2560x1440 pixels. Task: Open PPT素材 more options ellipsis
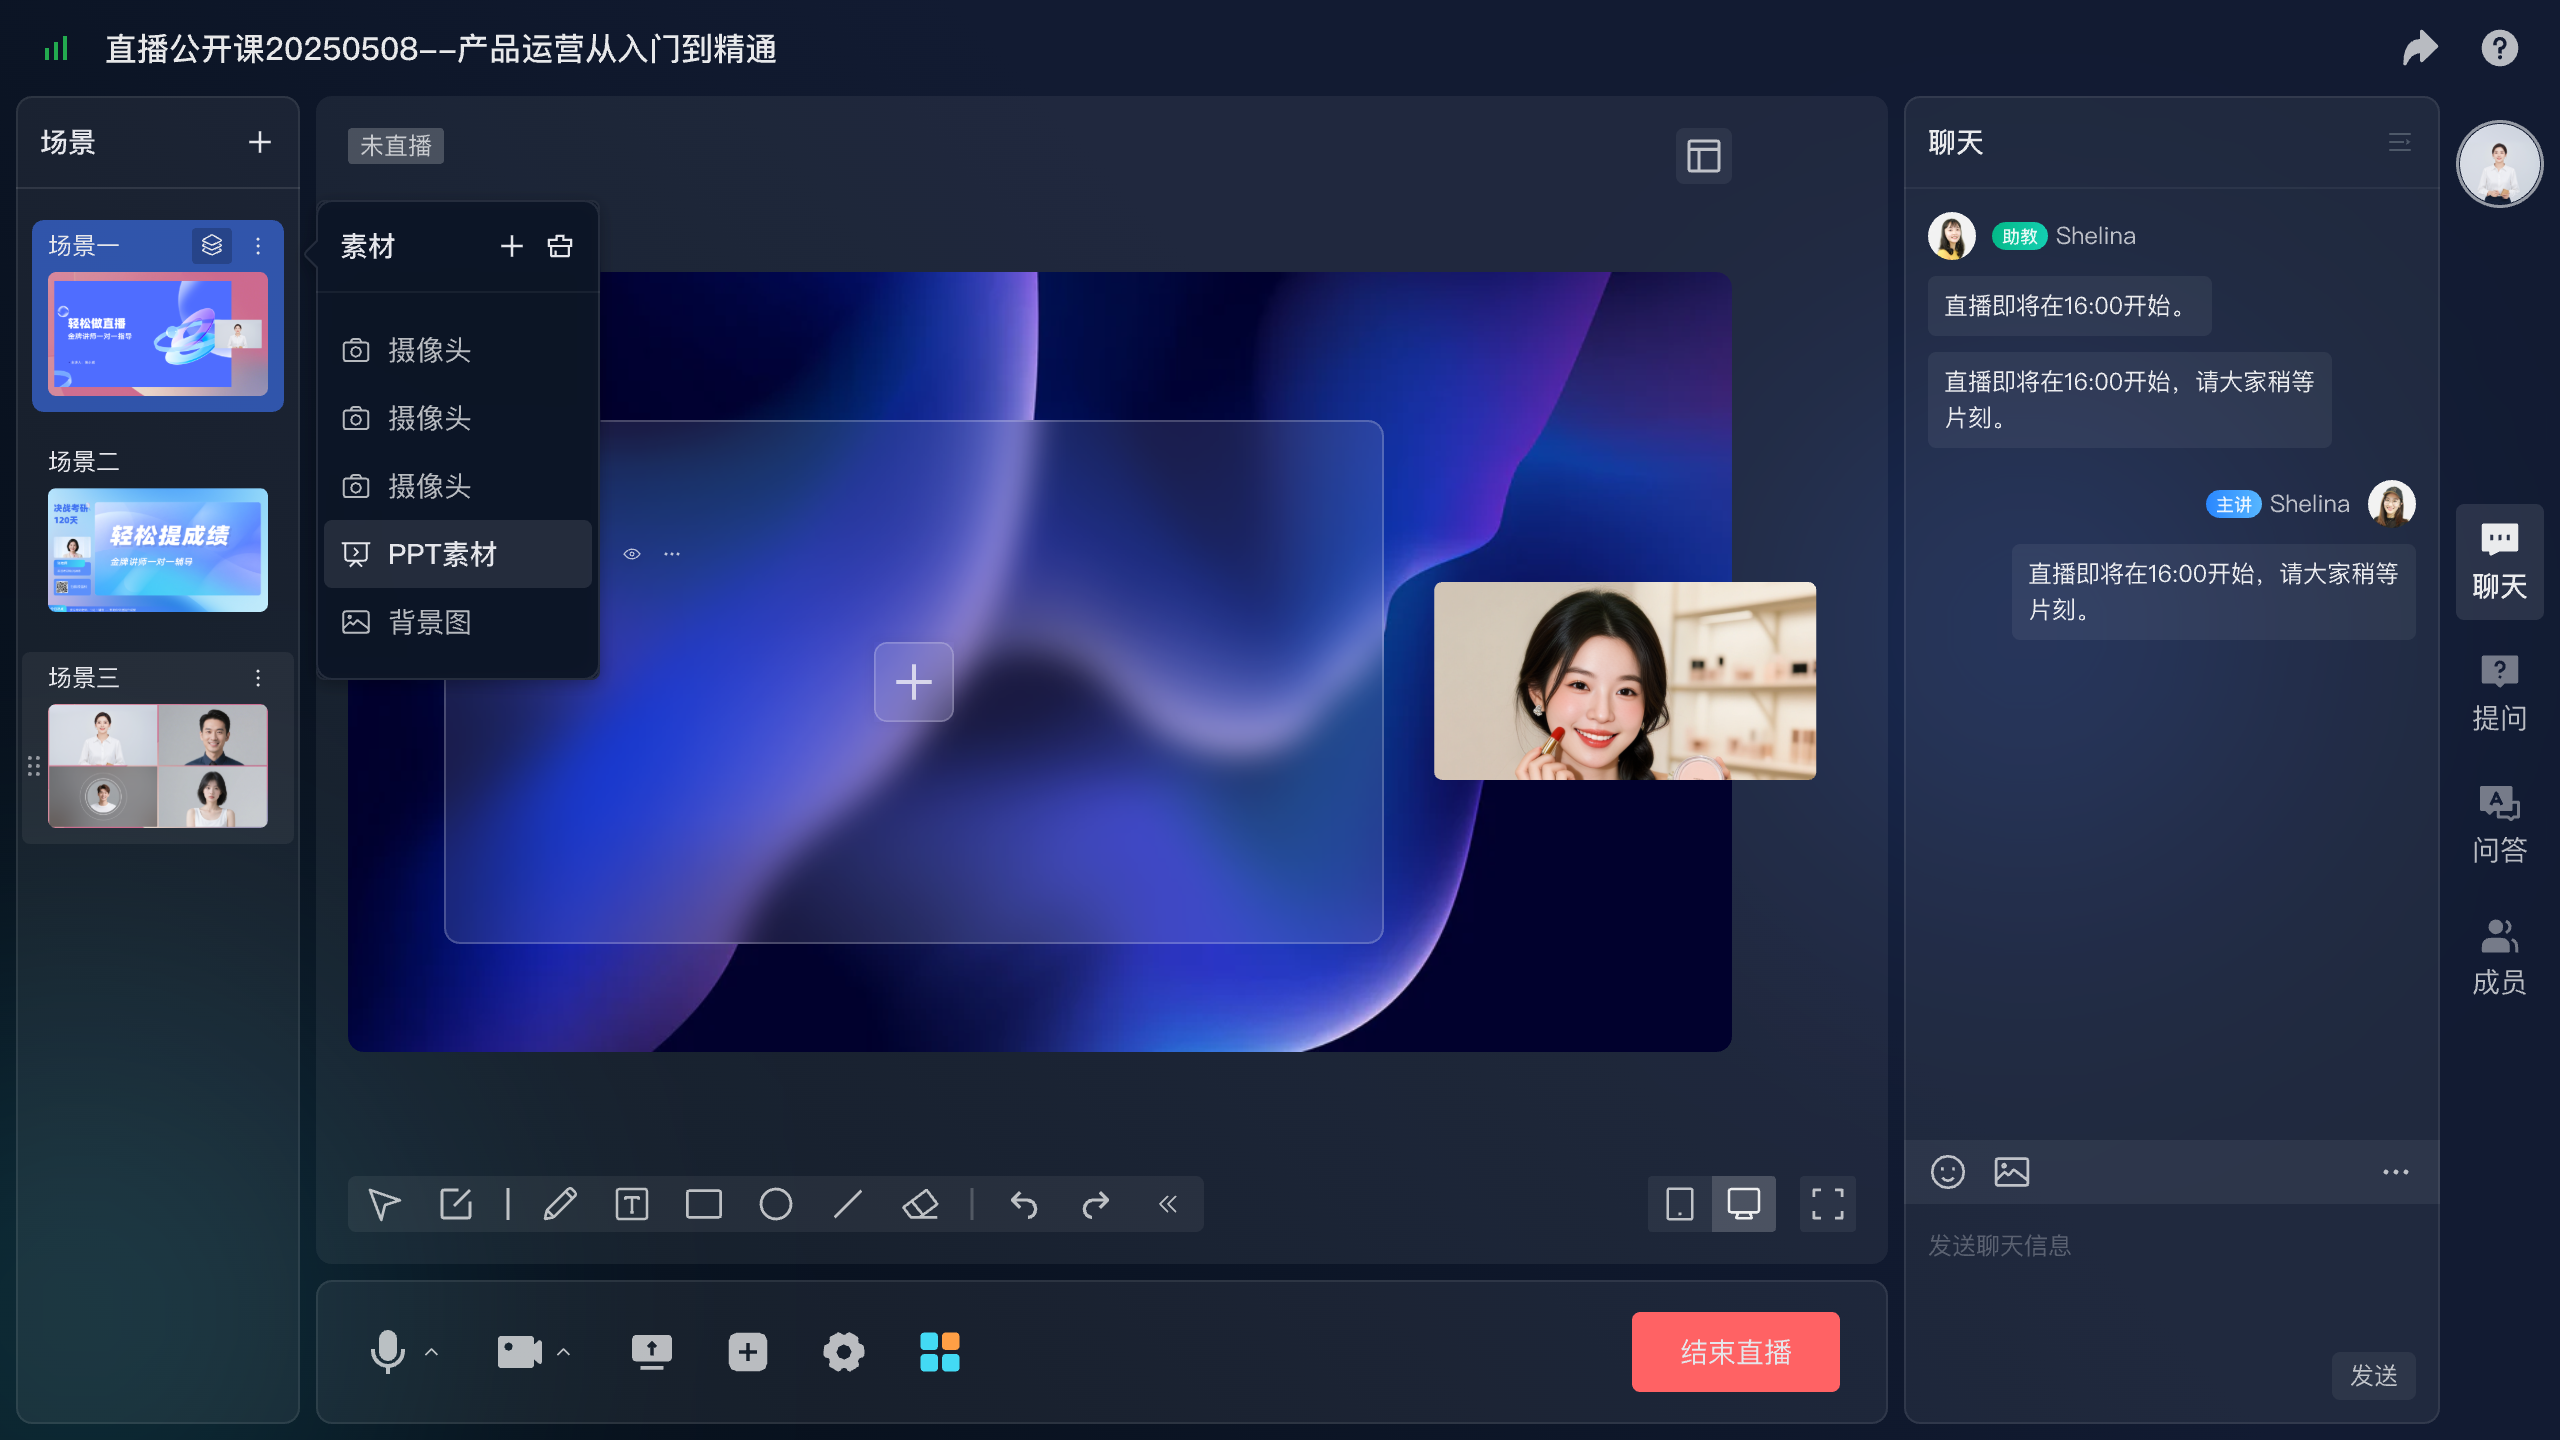(672, 553)
